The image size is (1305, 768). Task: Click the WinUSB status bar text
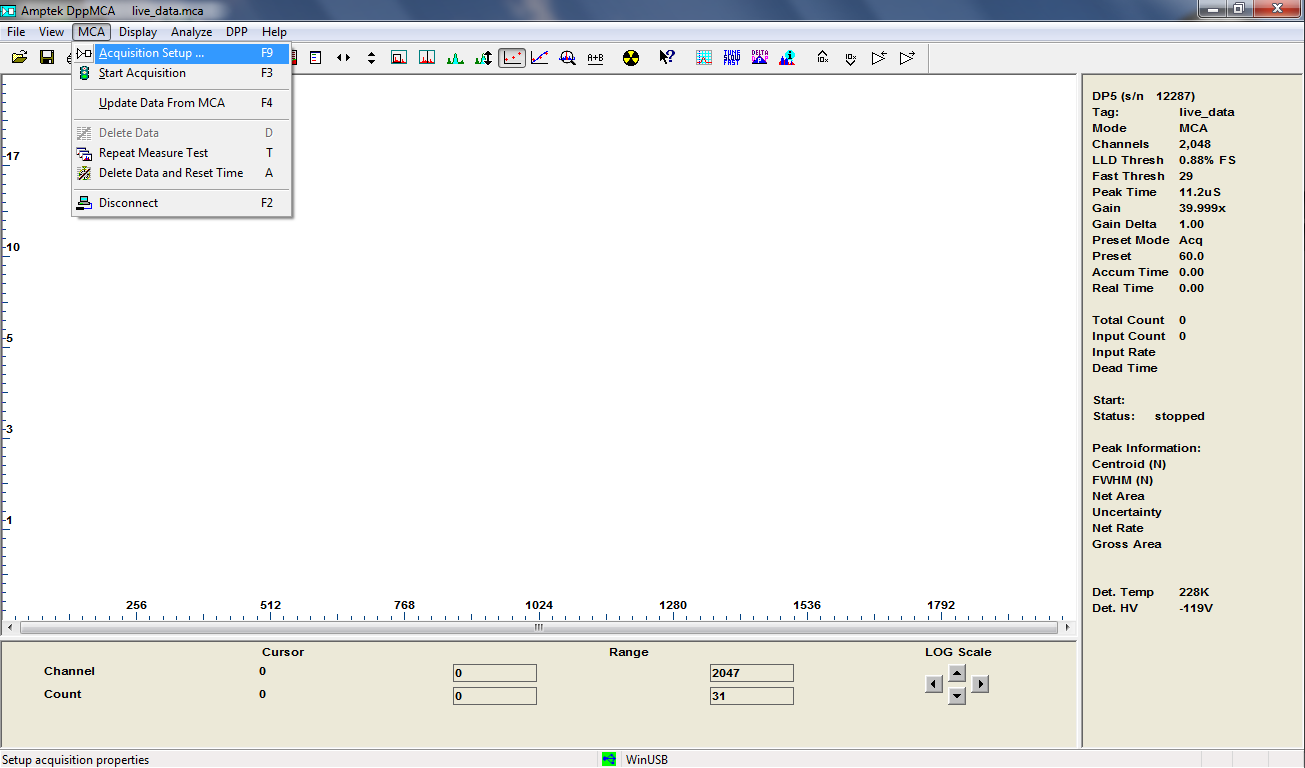[647, 760]
